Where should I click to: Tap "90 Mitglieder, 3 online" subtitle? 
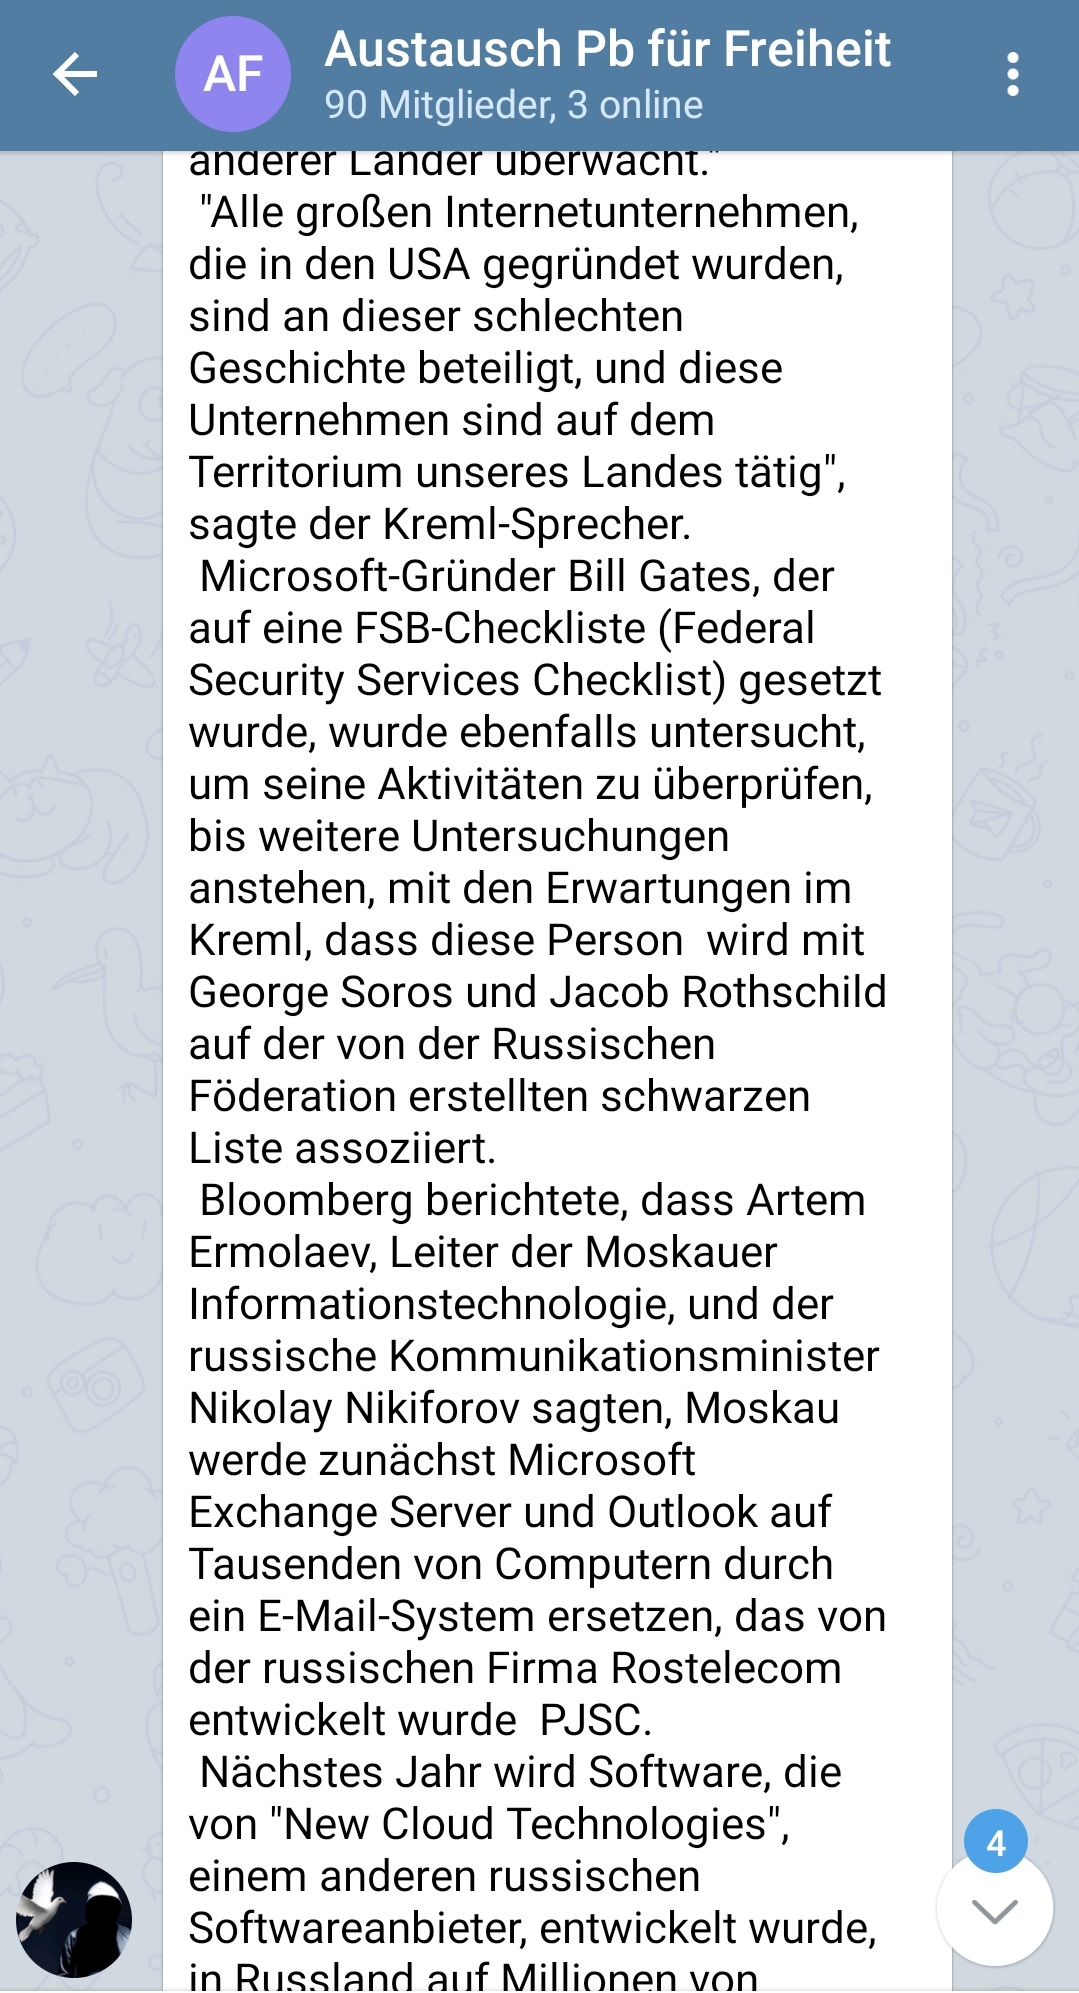(x=514, y=105)
